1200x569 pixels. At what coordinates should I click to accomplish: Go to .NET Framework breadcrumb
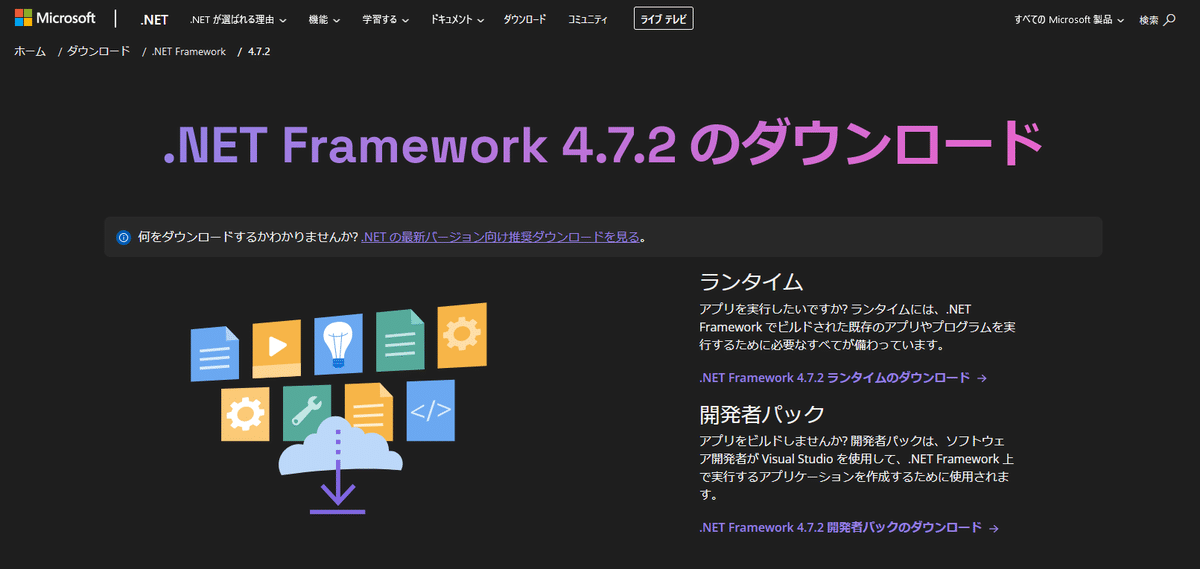[x=189, y=51]
